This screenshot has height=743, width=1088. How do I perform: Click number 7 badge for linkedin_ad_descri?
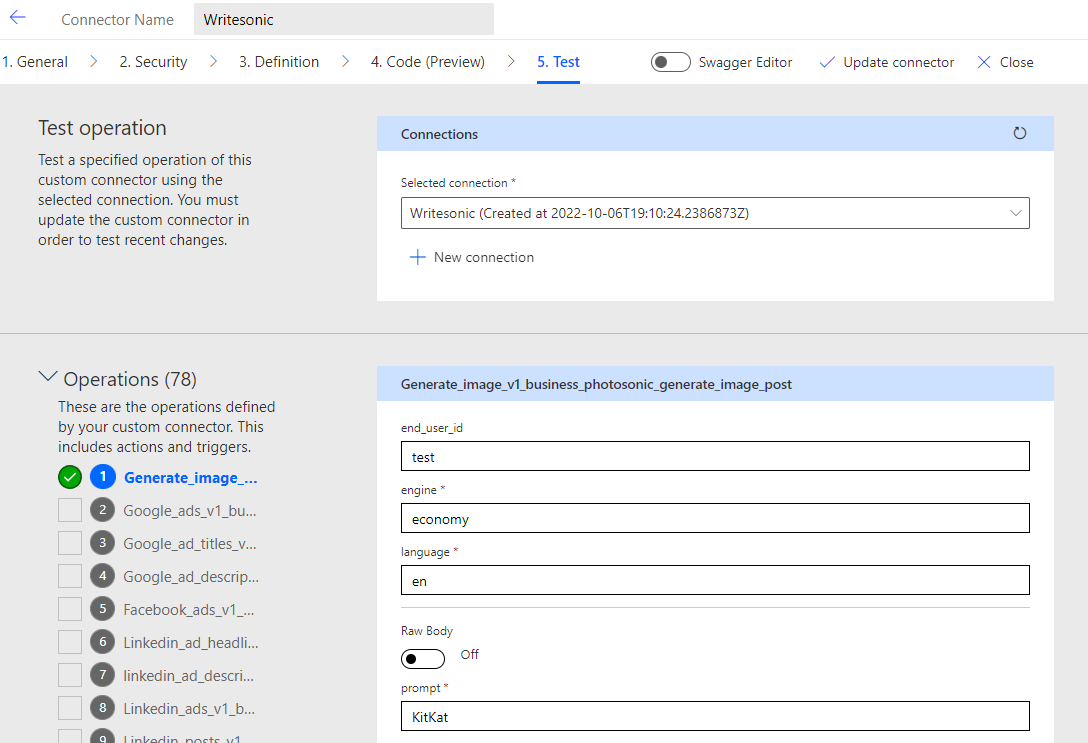pos(103,675)
